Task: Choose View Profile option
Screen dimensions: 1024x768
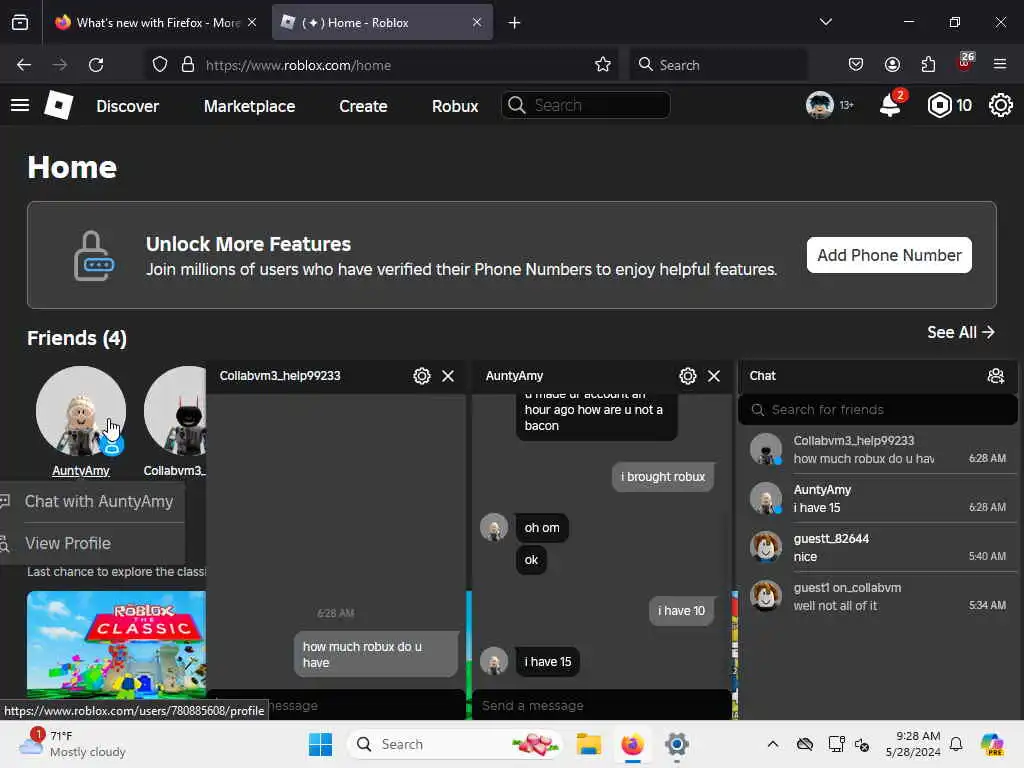Action: tap(92, 543)
